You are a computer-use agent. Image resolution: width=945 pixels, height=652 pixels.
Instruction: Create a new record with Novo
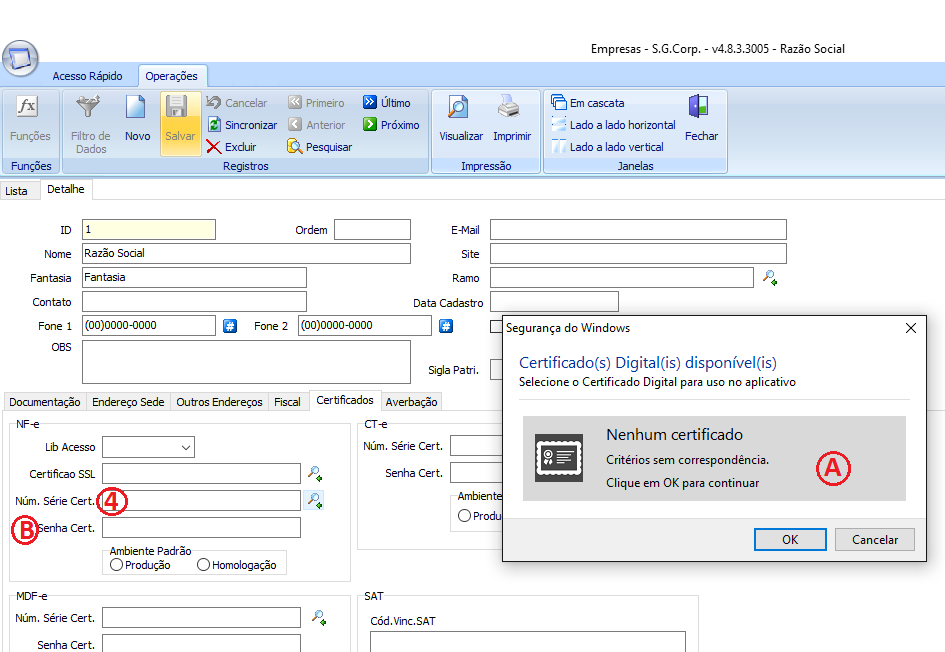pyautogui.click(x=137, y=119)
